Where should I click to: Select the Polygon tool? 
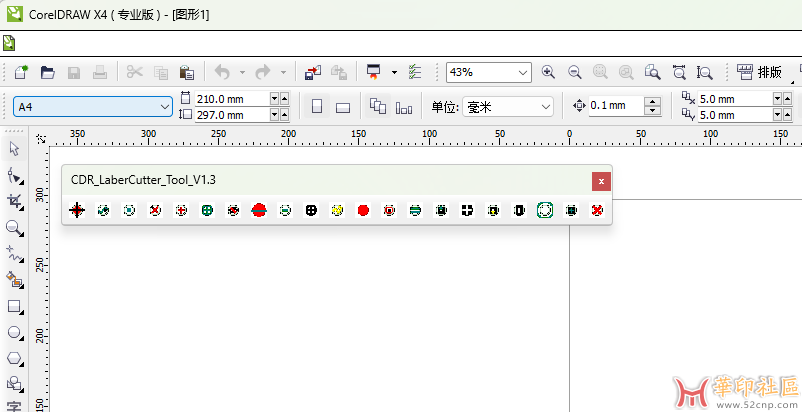click(x=14, y=358)
